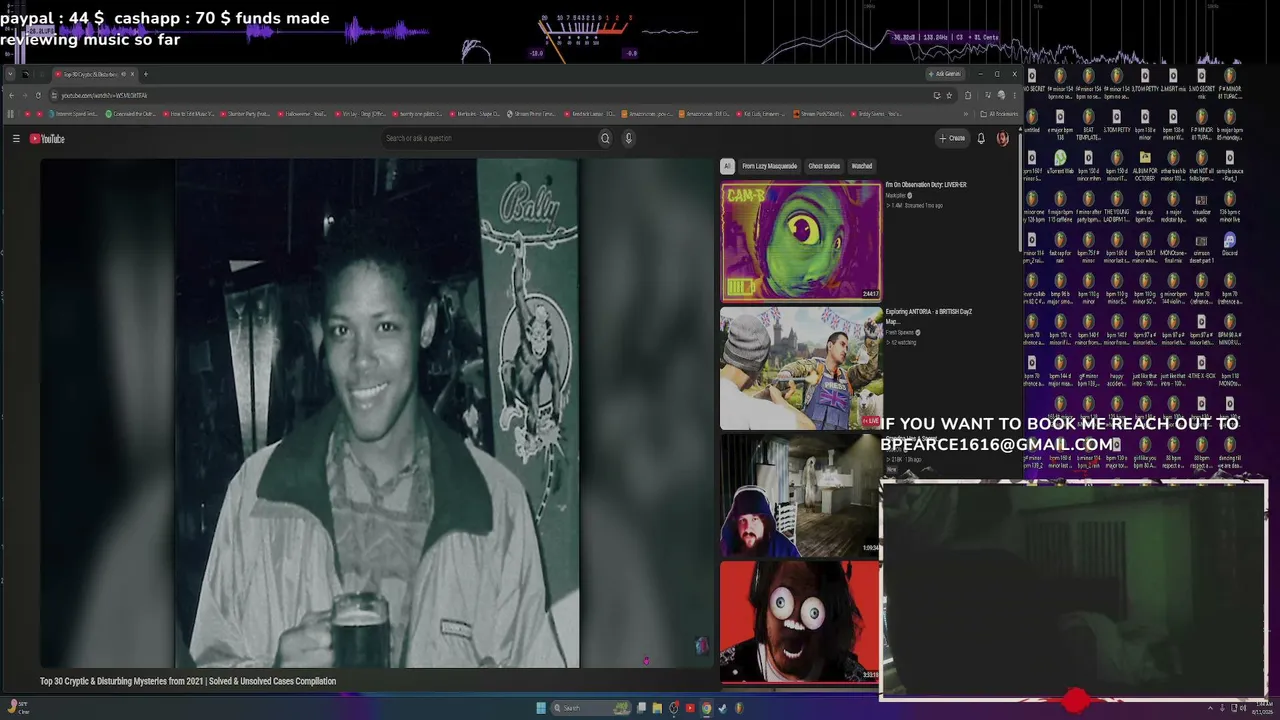Go back with the browser back arrow
This screenshot has height=720, width=1280.
coord(11,95)
